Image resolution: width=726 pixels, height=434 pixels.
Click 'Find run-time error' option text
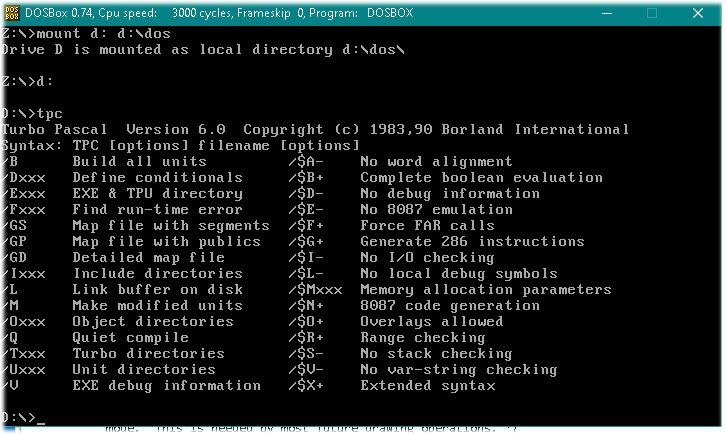click(x=157, y=209)
